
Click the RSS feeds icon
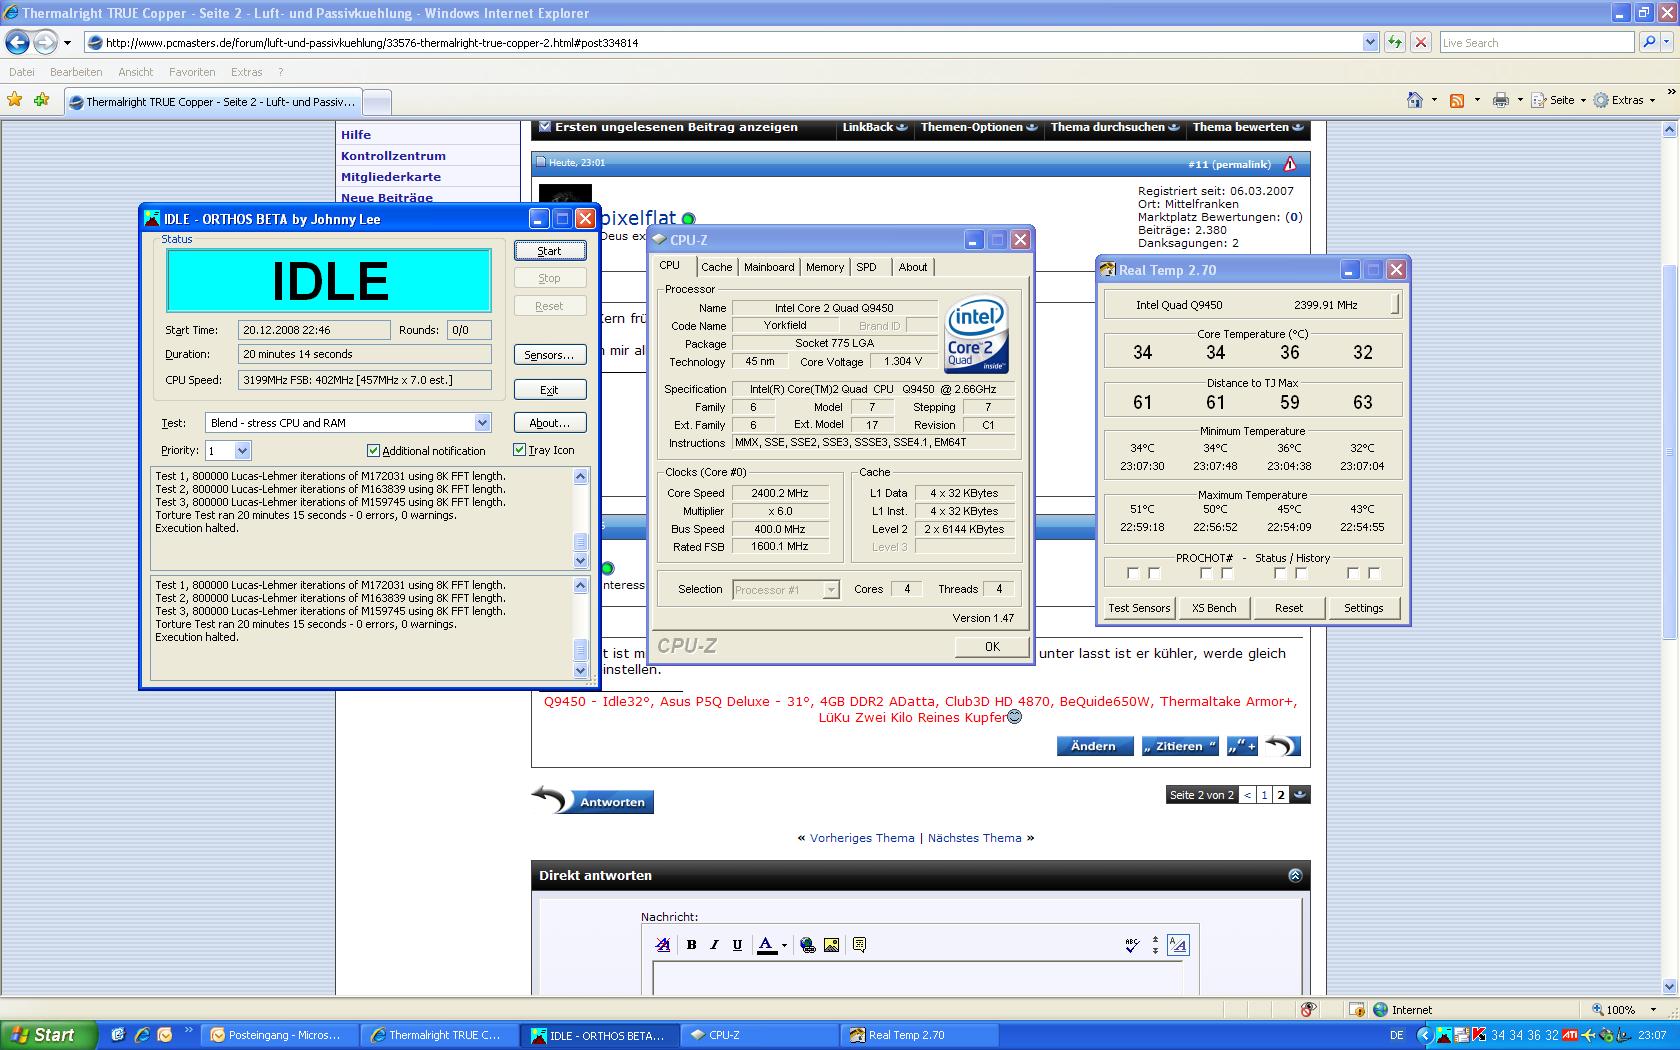(x=1457, y=100)
